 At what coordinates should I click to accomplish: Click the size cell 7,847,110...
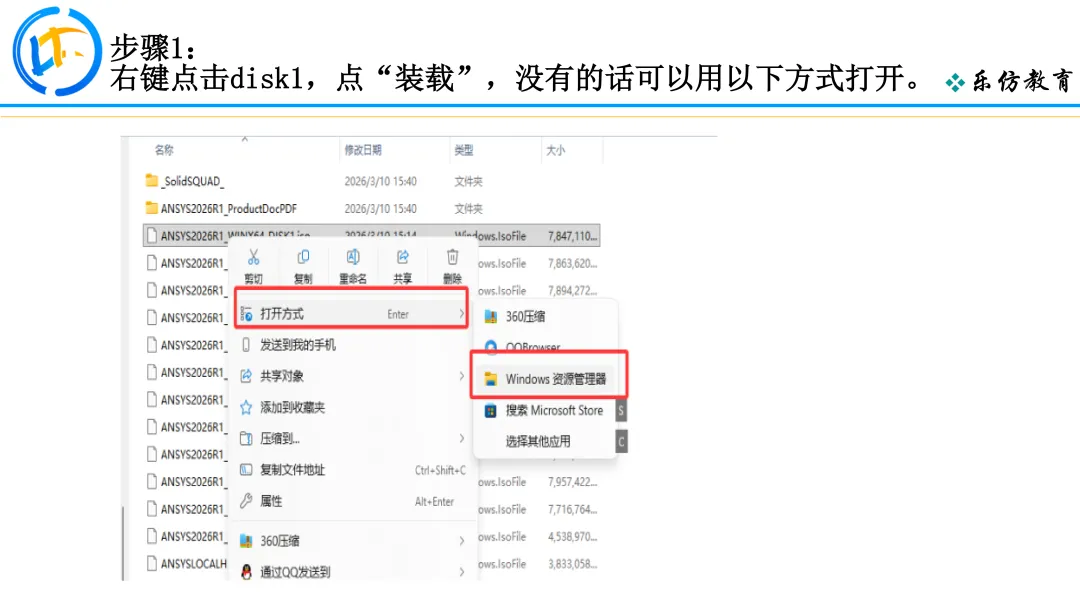572,236
